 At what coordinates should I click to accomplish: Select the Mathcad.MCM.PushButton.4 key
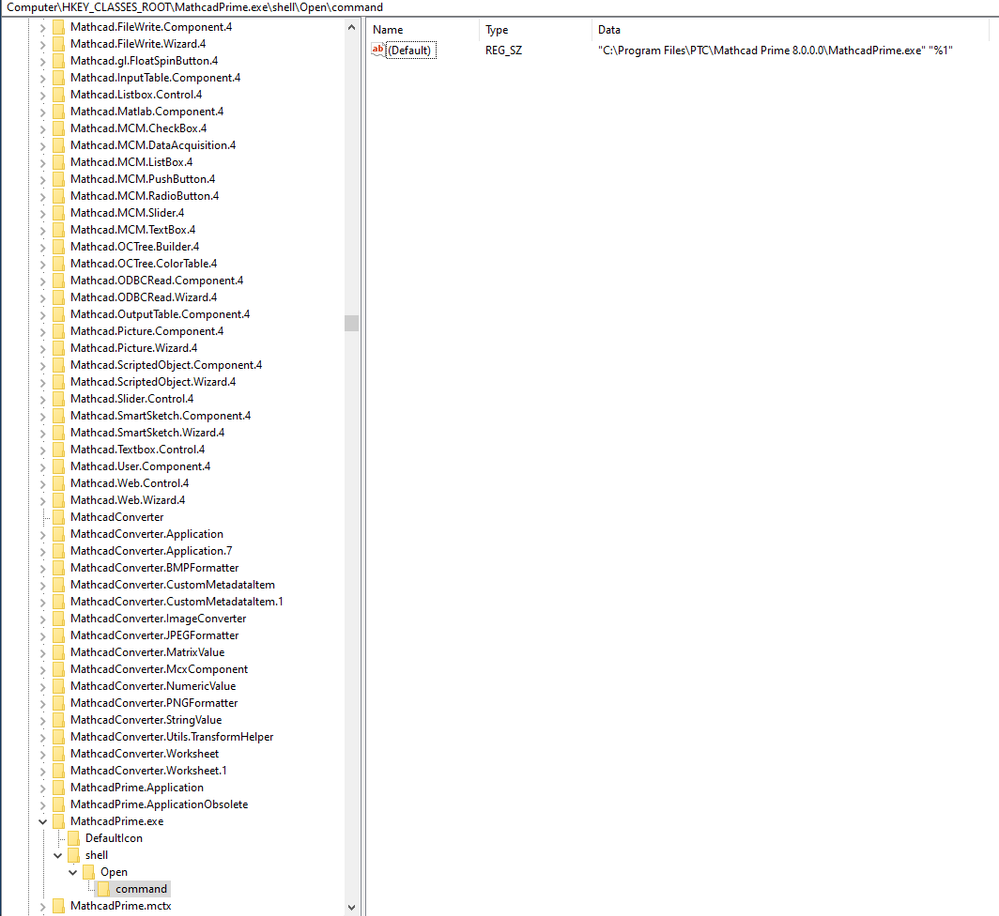pyautogui.click(x=143, y=178)
